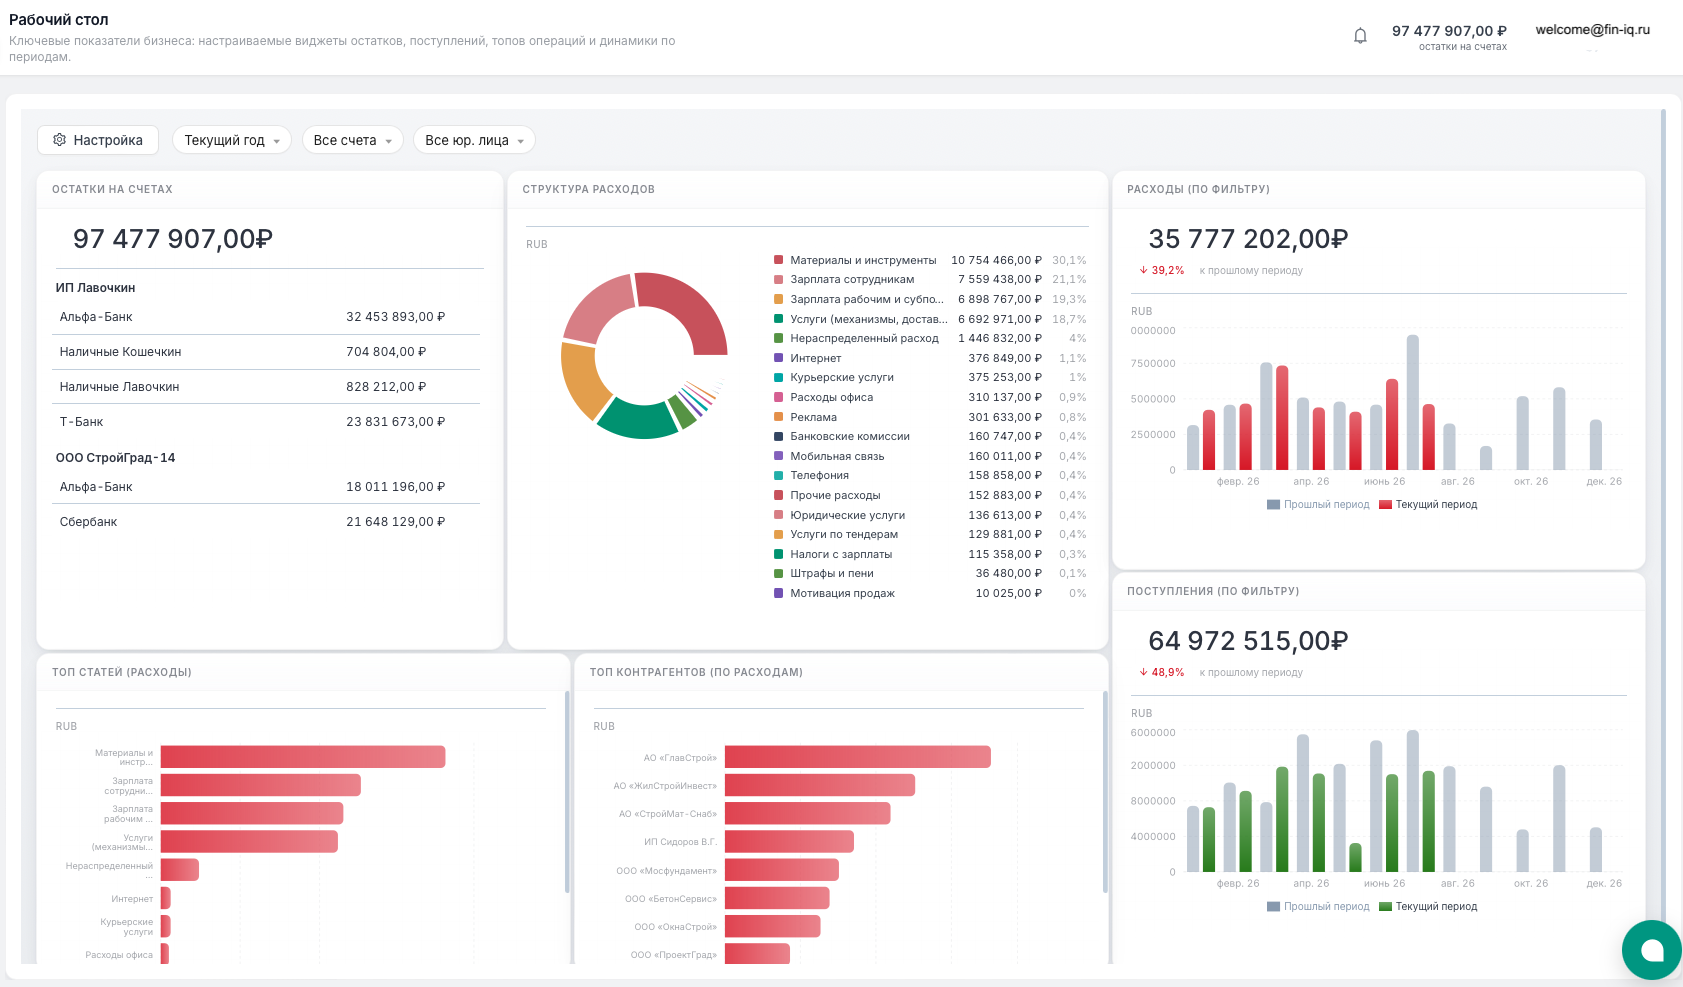Select Зарплата рабочим и субпо... legend entry
This screenshot has height=987, width=1683.
930,299
